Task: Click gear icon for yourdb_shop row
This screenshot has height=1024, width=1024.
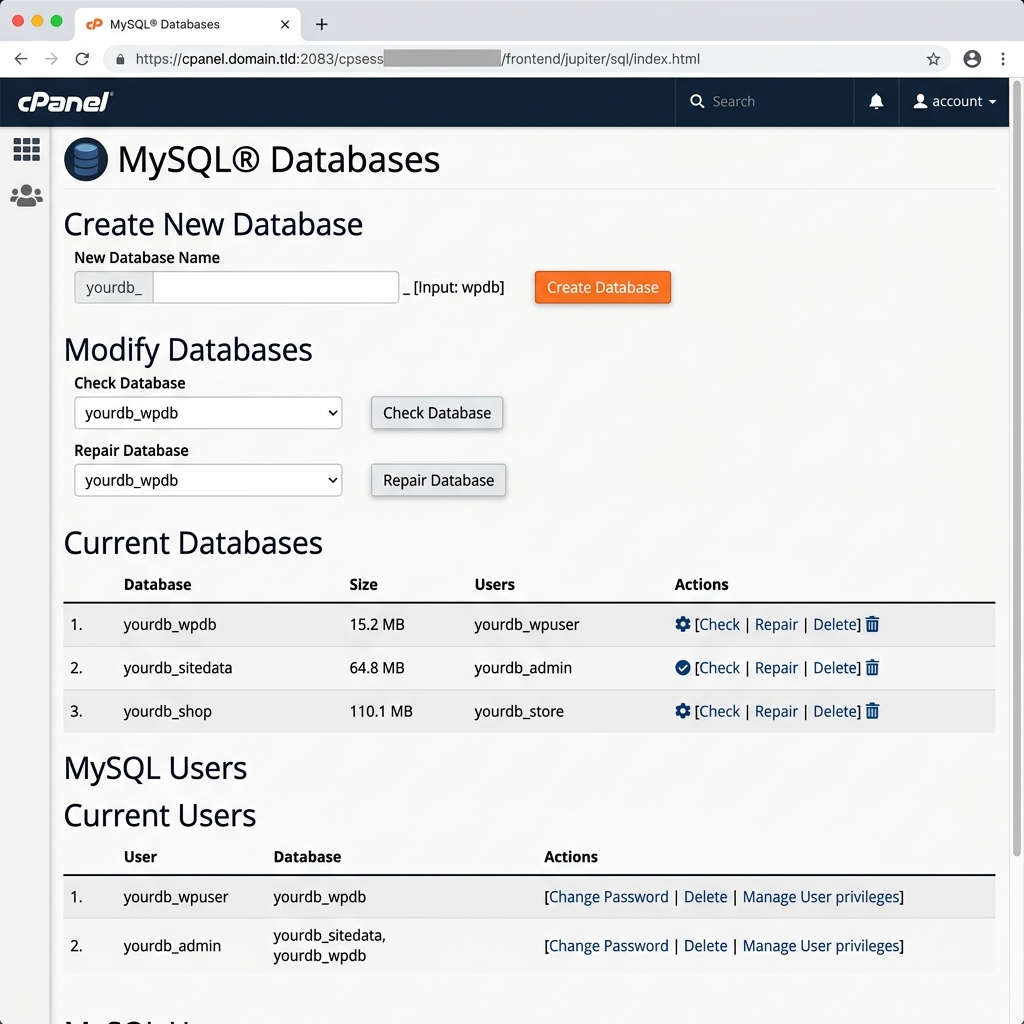Action: pyautogui.click(x=682, y=711)
